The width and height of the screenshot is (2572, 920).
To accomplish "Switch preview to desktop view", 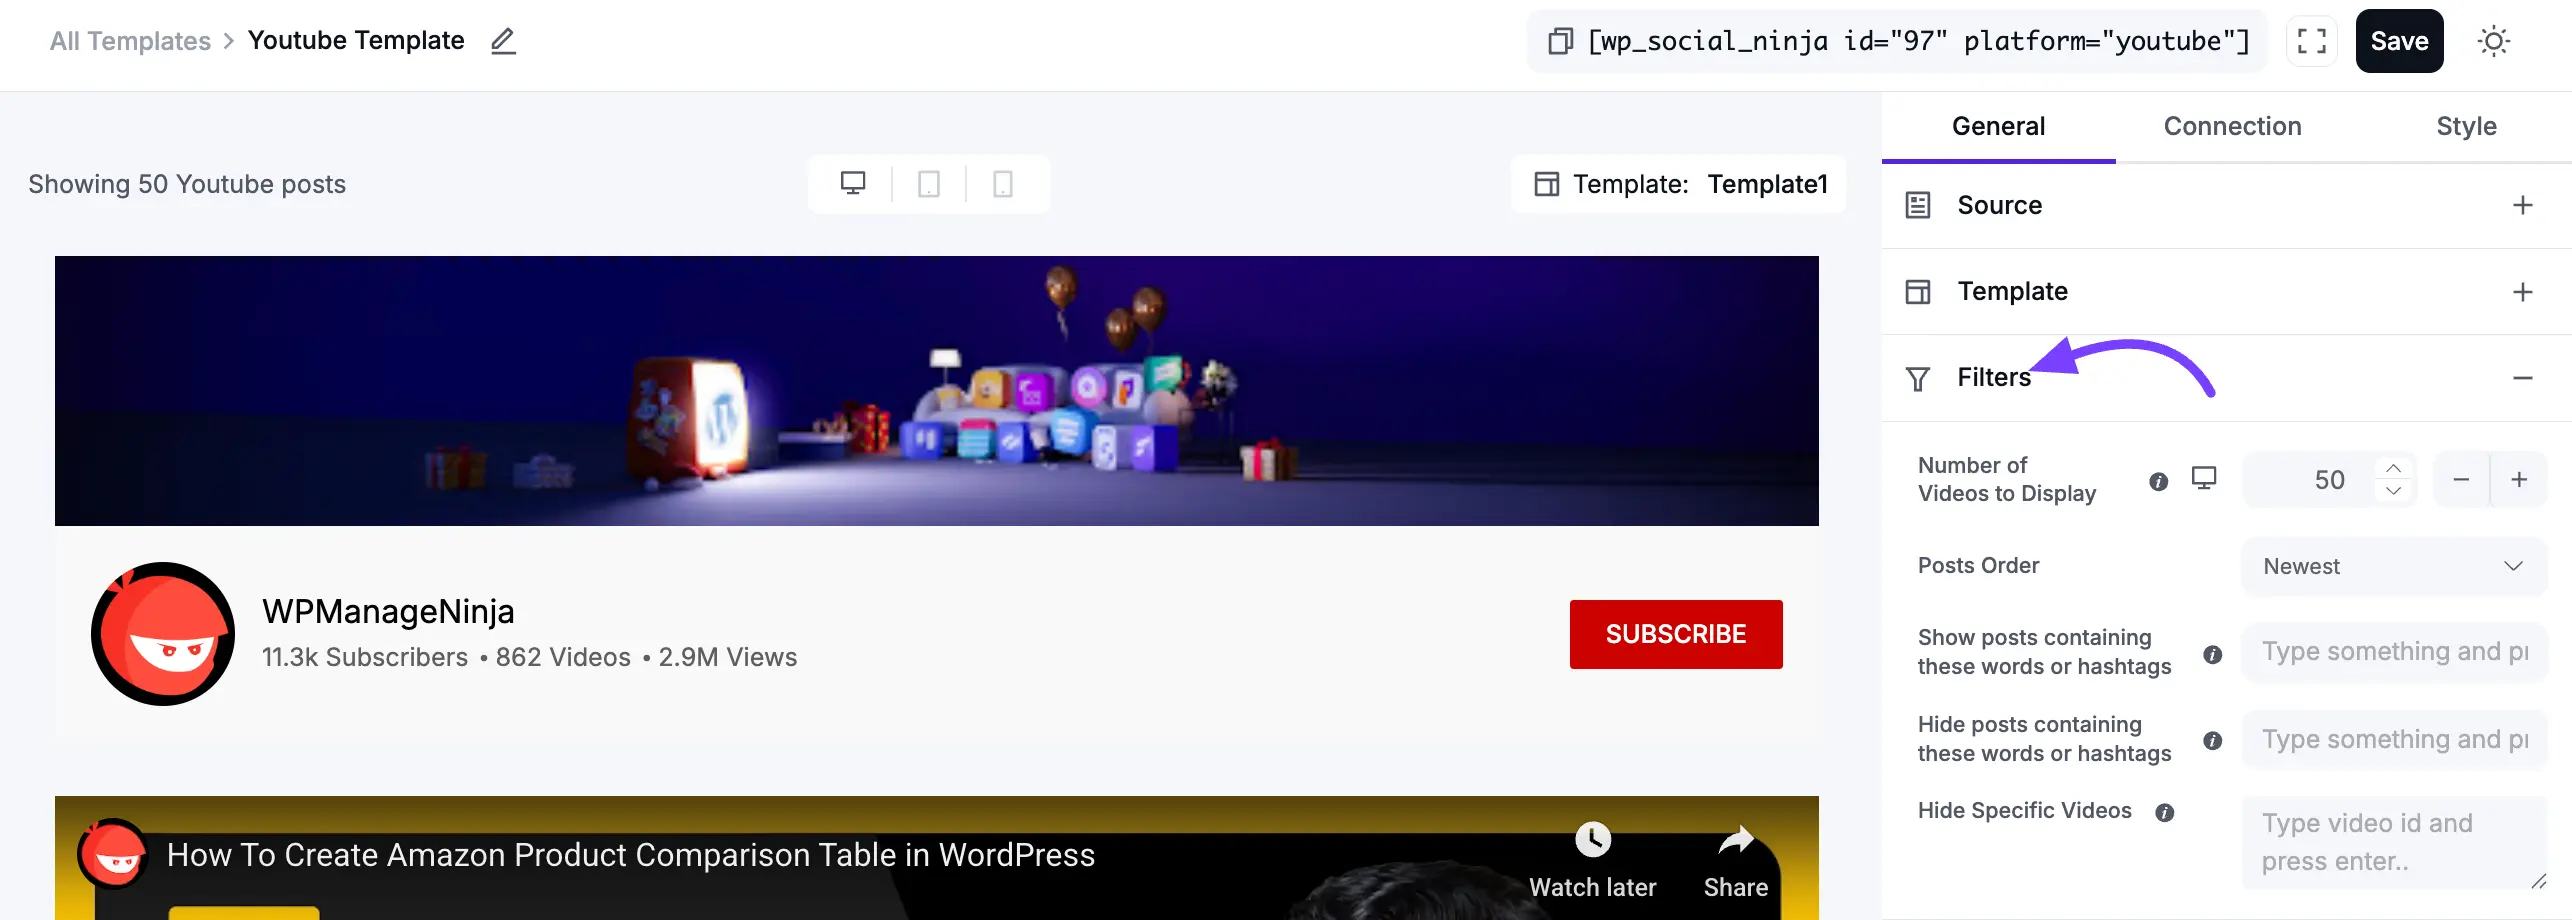I will tap(853, 184).
